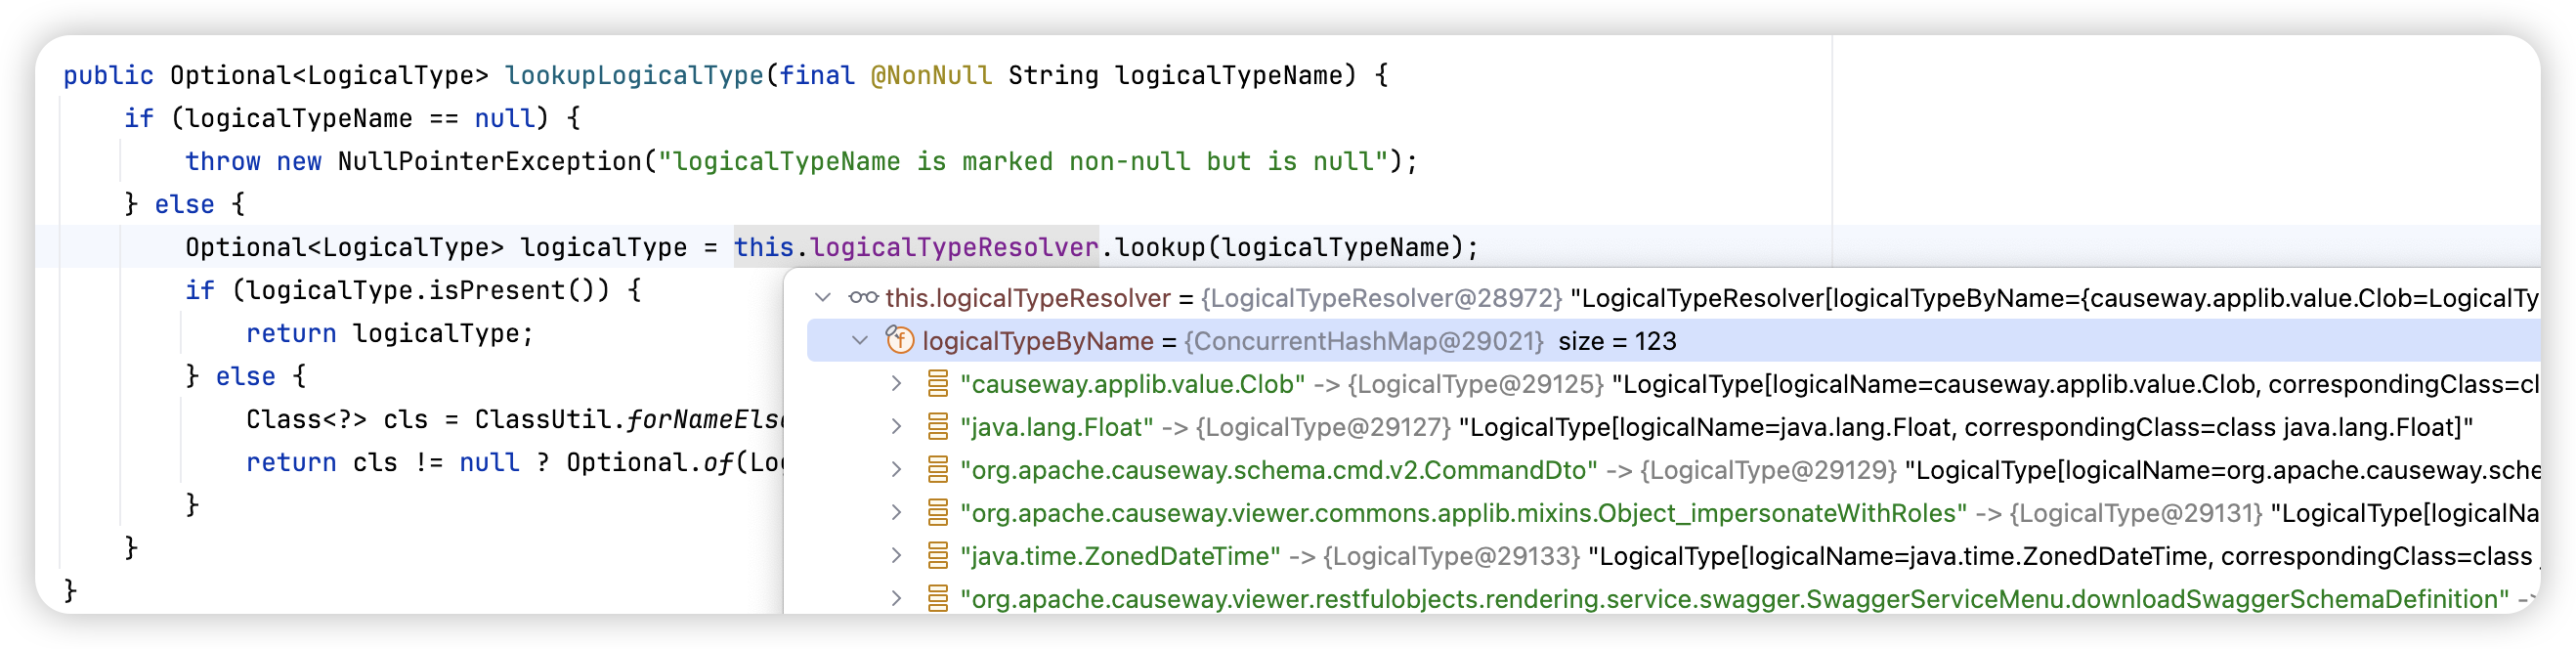Image resolution: width=2576 pixels, height=649 pixels.
Task: Click the entry icon beside CommandDto key
Action: (x=938, y=470)
